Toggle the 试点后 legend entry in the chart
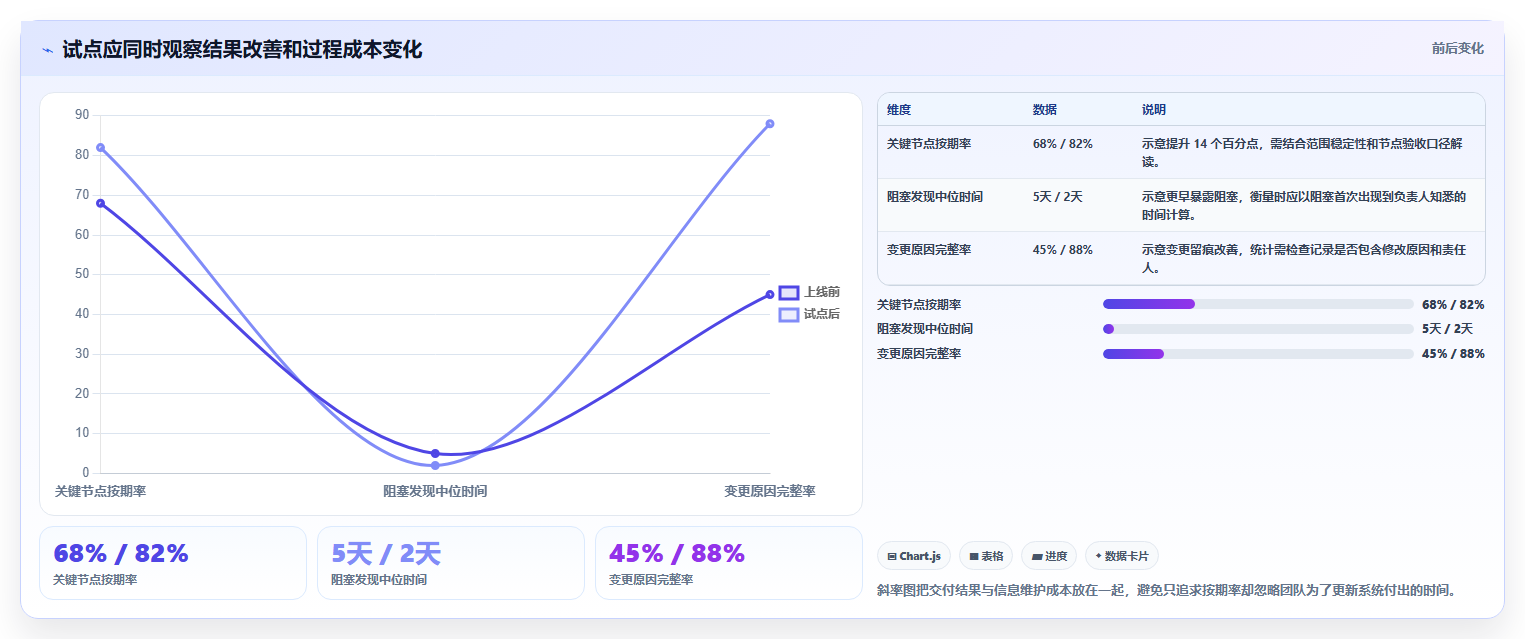The image size is (1525, 639). (x=809, y=314)
